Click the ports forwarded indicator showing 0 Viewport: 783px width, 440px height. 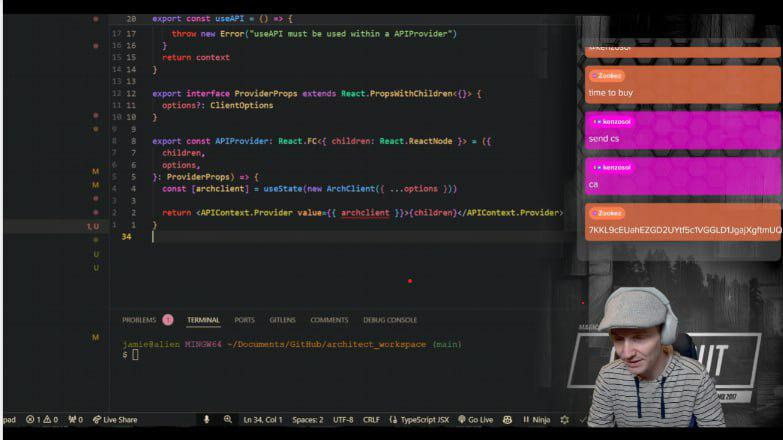[76, 420]
